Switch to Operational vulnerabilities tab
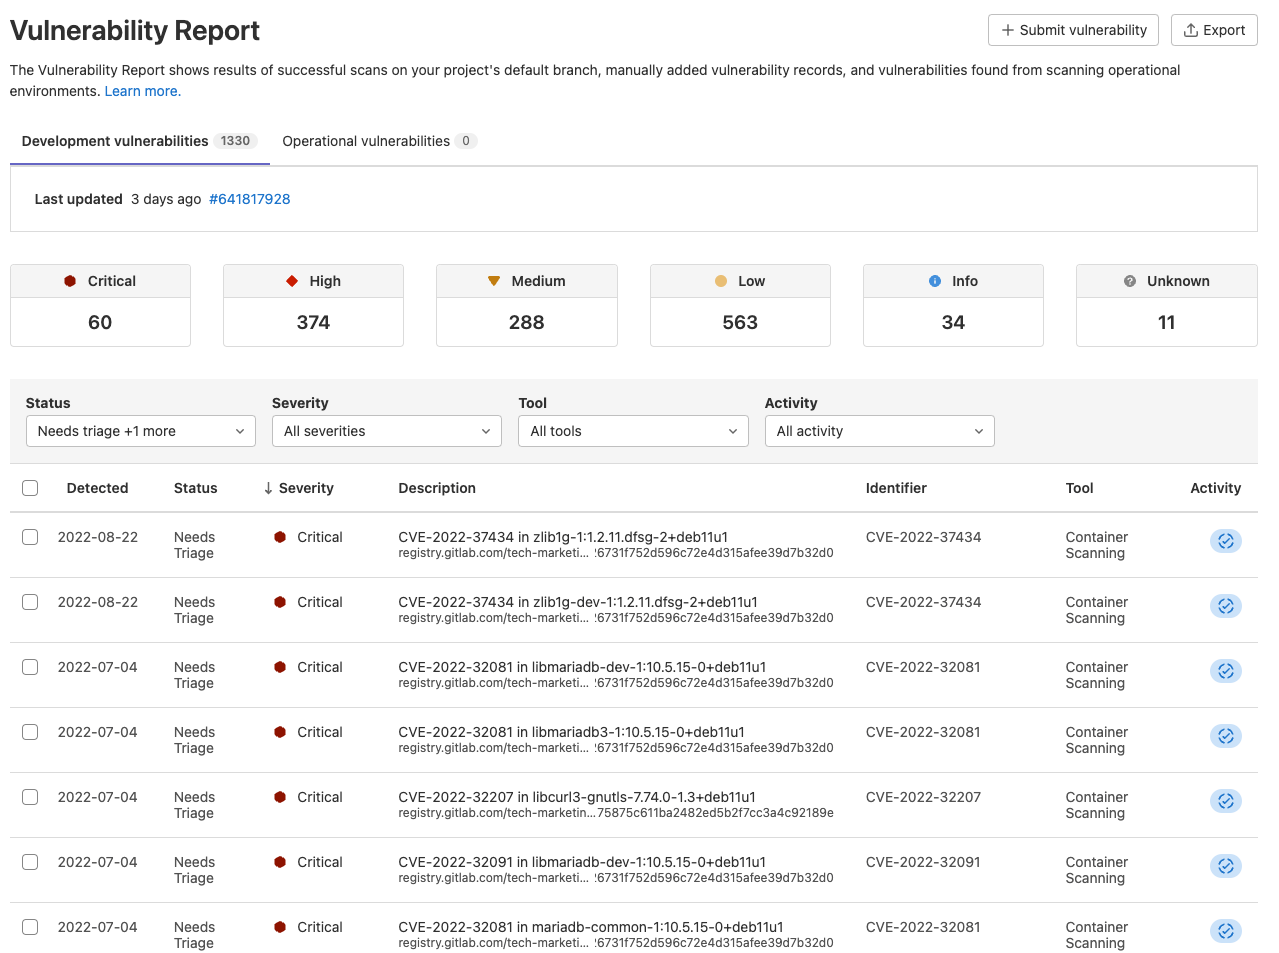This screenshot has width=1279, height=953. click(x=380, y=141)
